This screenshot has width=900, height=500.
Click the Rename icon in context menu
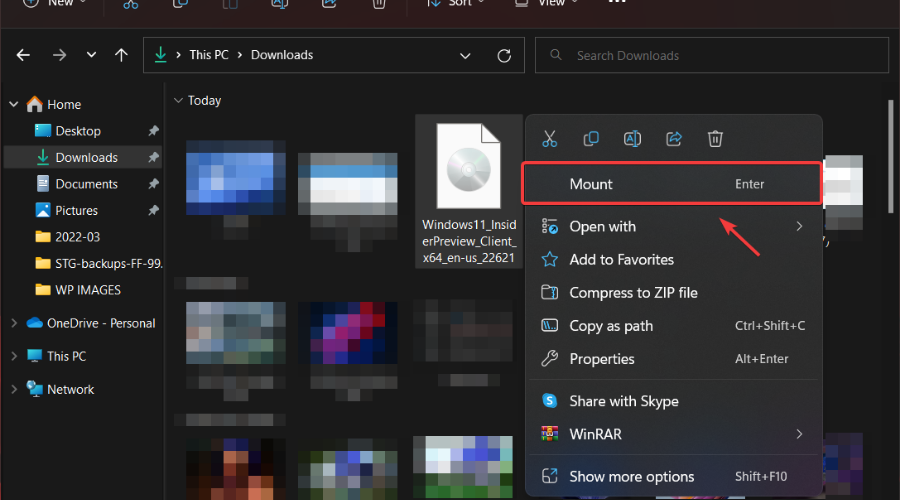632,139
